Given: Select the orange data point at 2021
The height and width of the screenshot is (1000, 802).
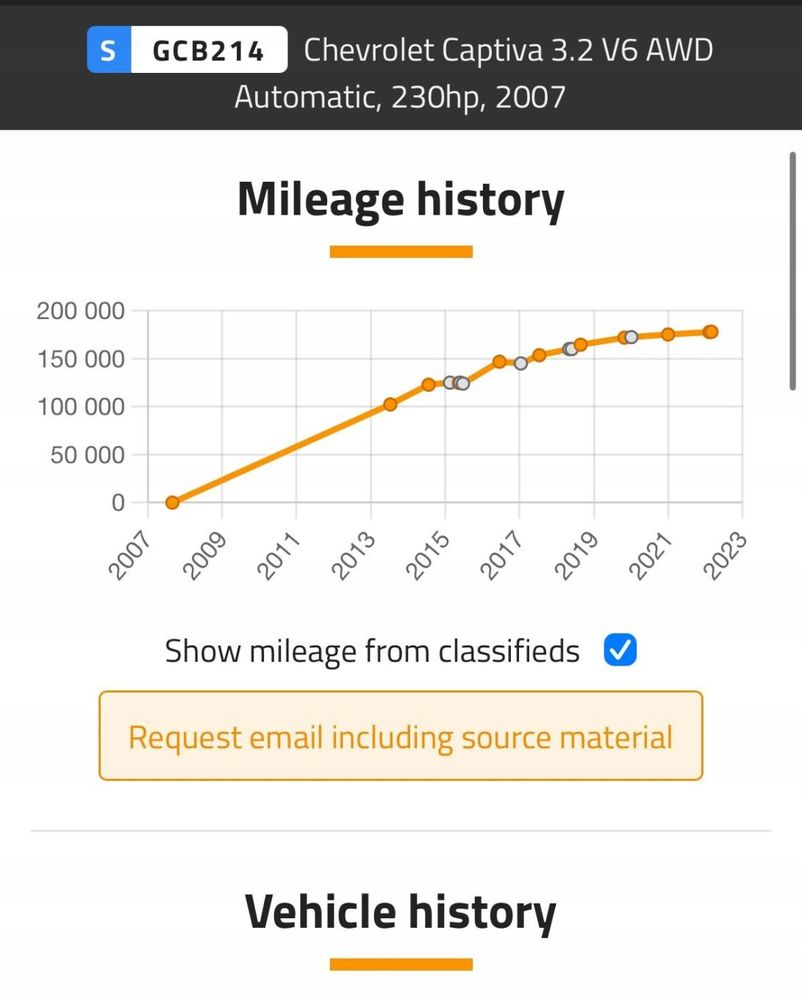Looking at the screenshot, I should pos(668,334).
